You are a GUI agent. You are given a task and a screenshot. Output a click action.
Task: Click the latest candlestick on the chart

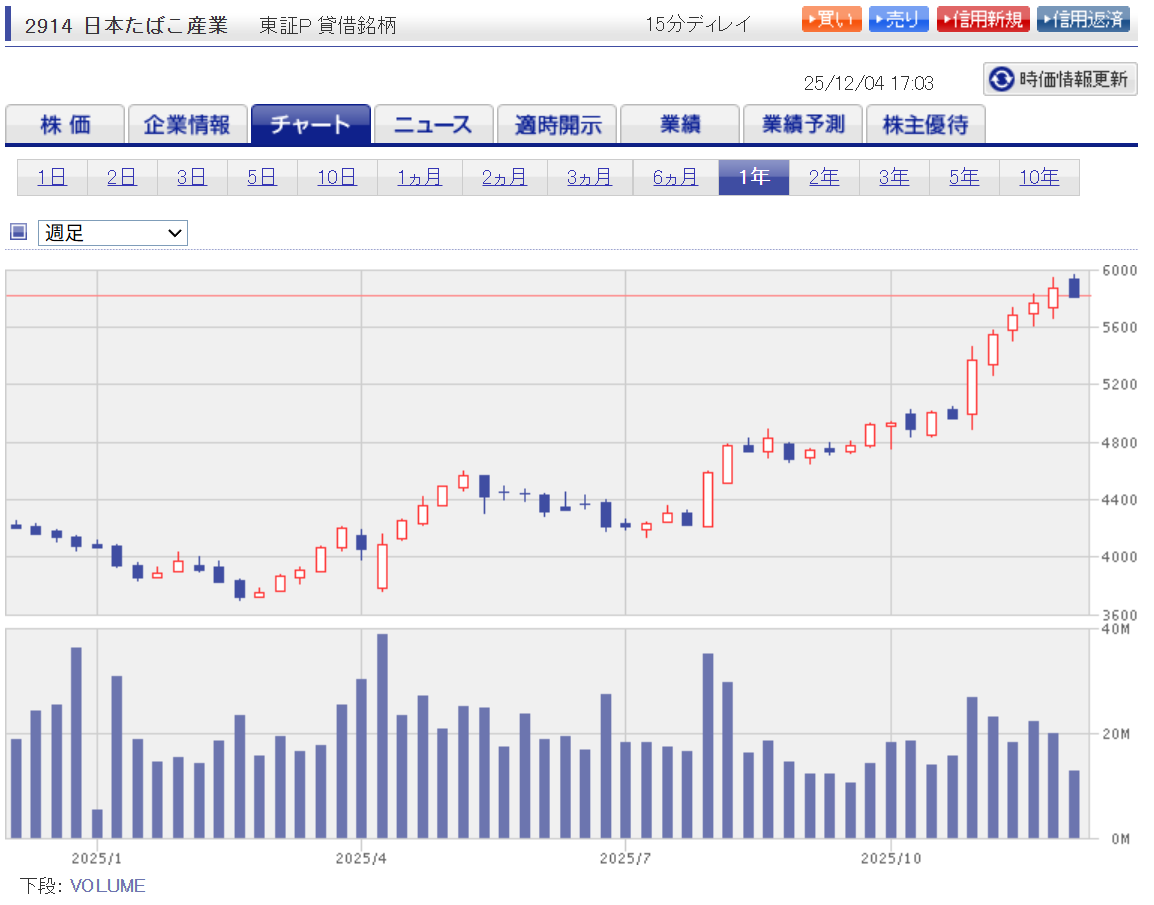click(1074, 287)
